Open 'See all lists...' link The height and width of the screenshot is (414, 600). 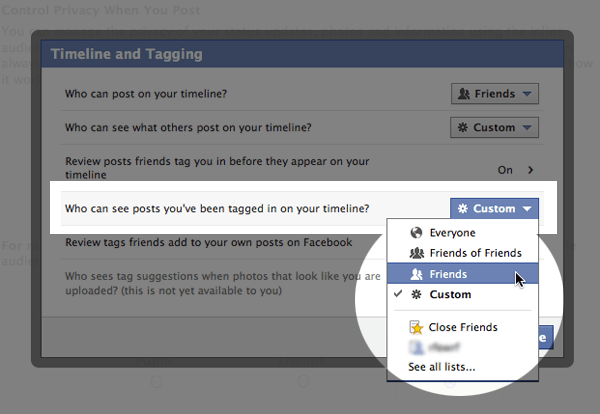tap(441, 368)
